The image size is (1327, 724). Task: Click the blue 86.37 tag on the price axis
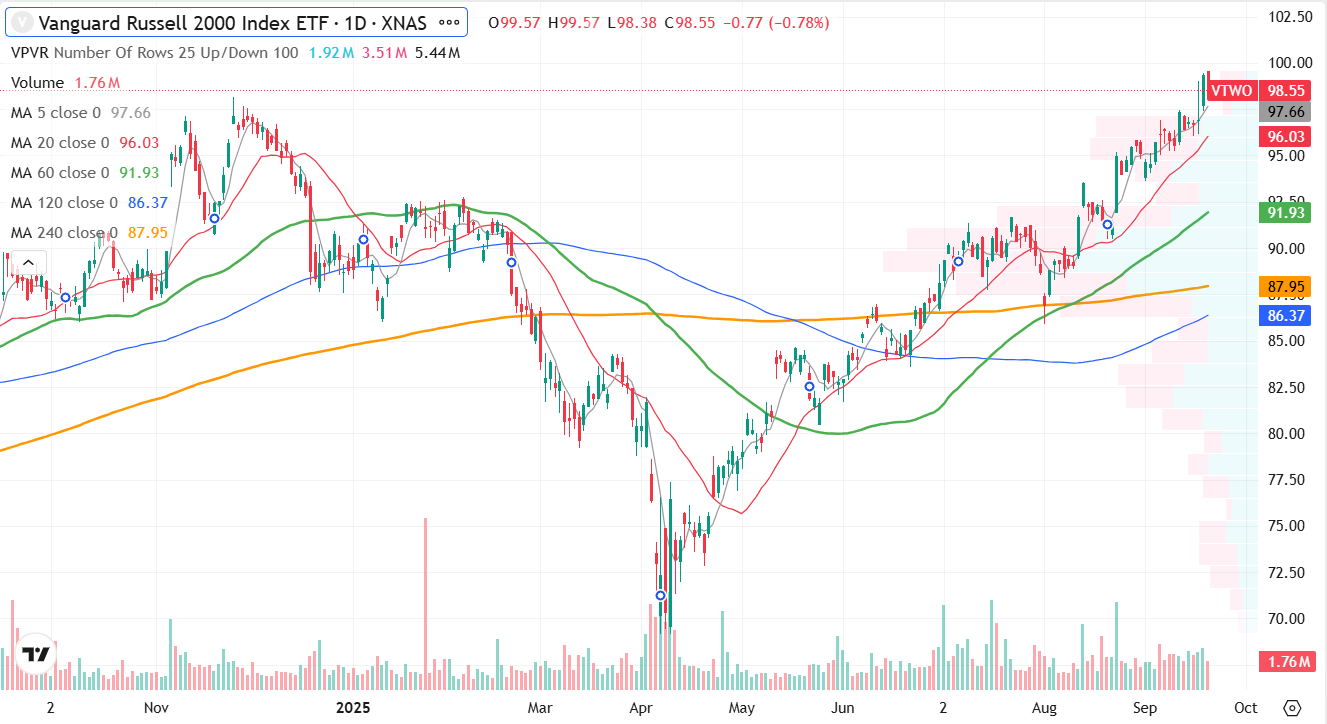(x=1285, y=316)
